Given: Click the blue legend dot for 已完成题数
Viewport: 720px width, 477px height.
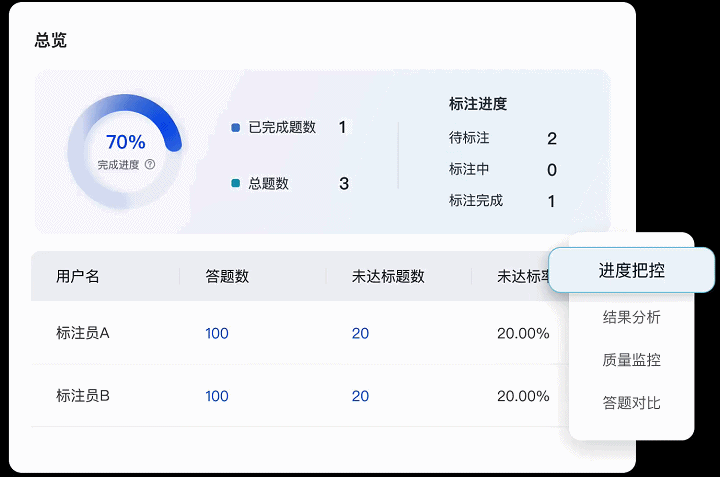Looking at the screenshot, I should coord(236,128).
